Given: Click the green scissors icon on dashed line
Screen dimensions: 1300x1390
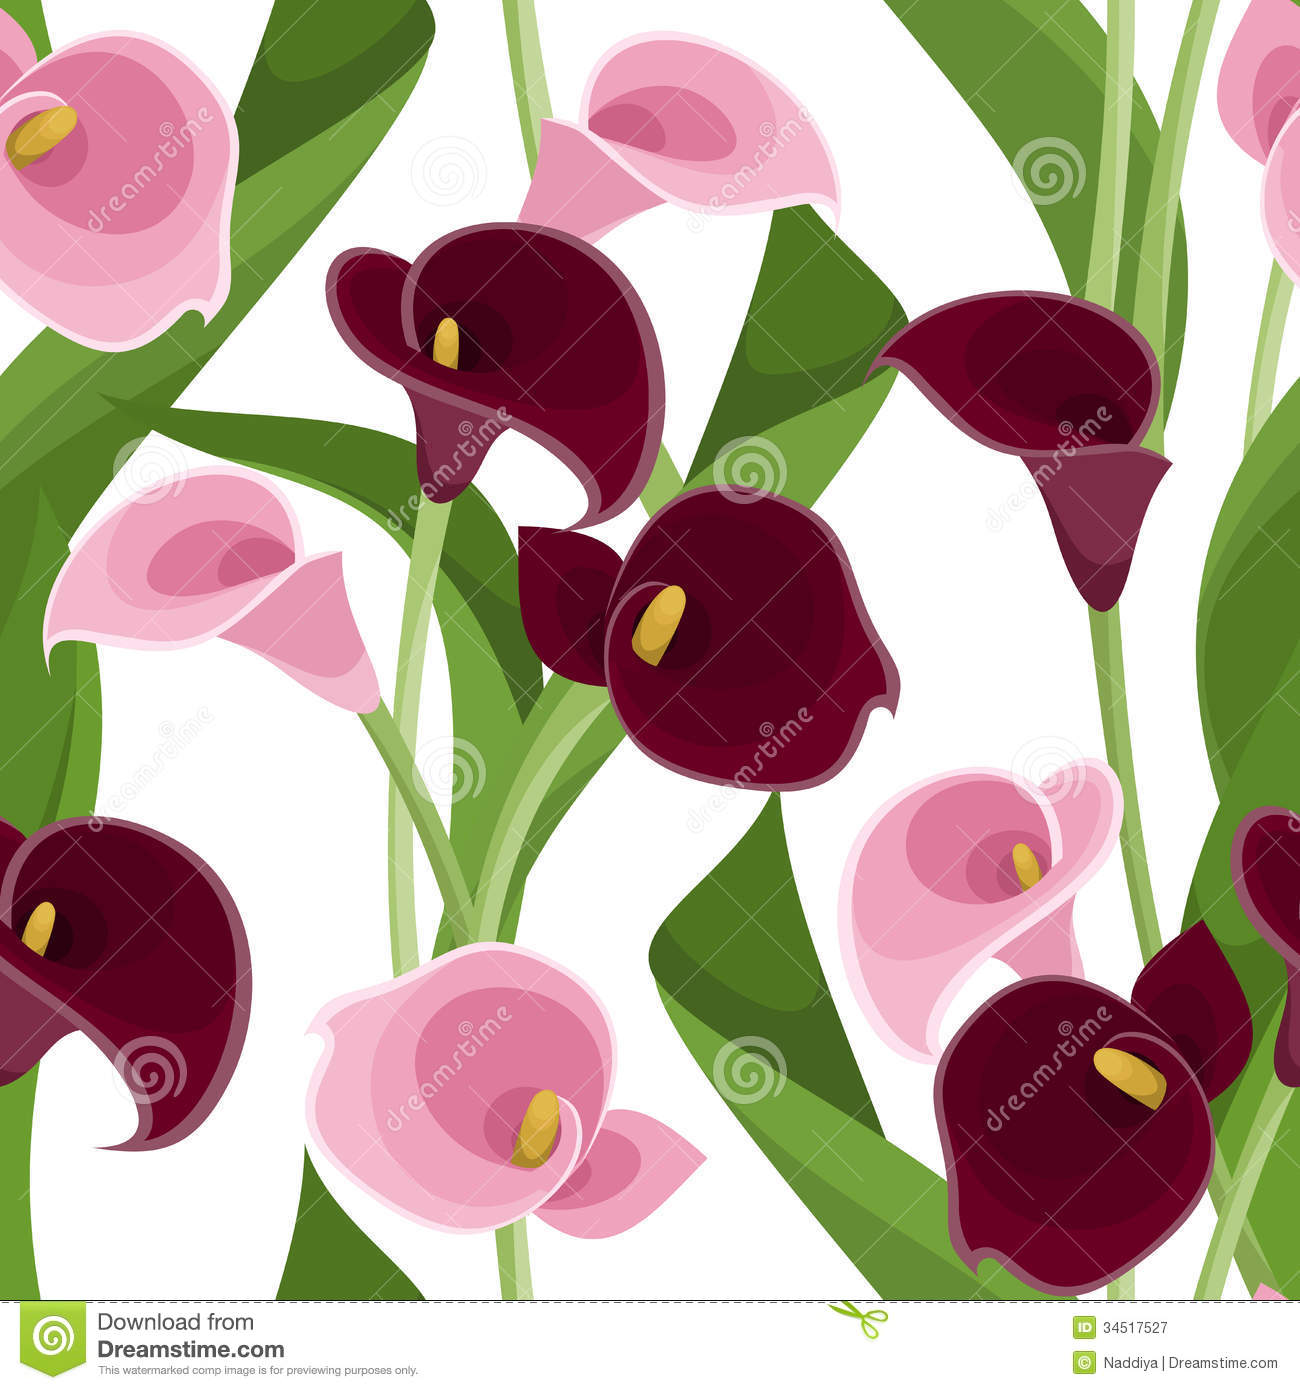Looking at the screenshot, I should 858,1315.
